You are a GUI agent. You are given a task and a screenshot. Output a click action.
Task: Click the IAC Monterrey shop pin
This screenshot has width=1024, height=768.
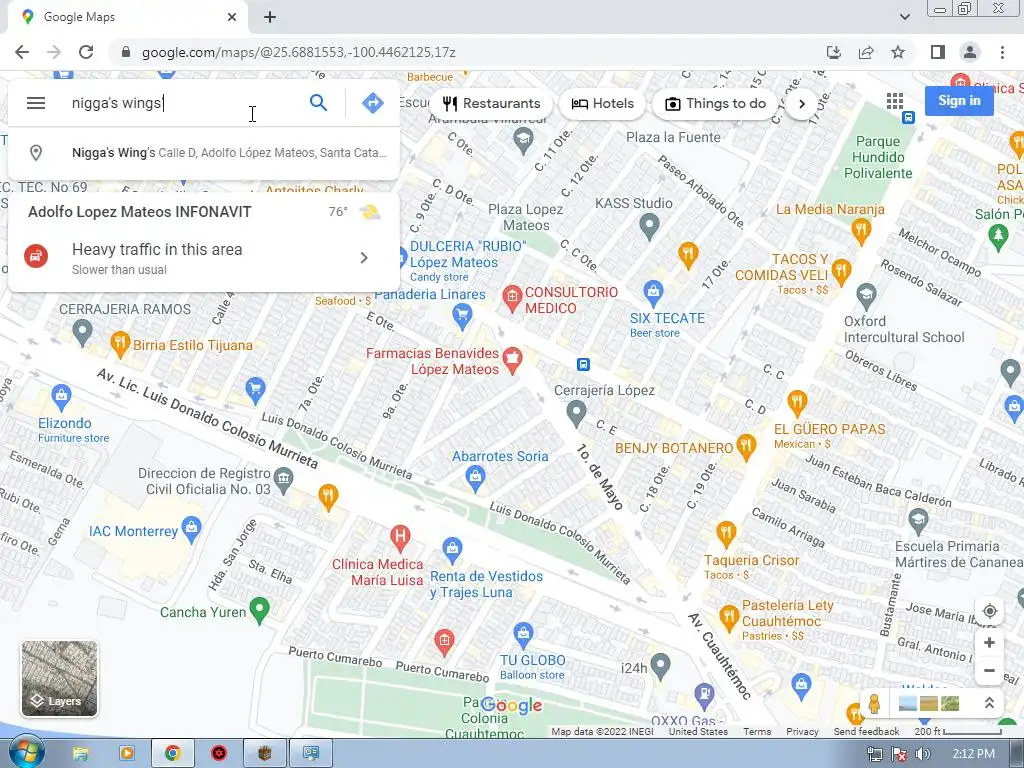(x=191, y=530)
